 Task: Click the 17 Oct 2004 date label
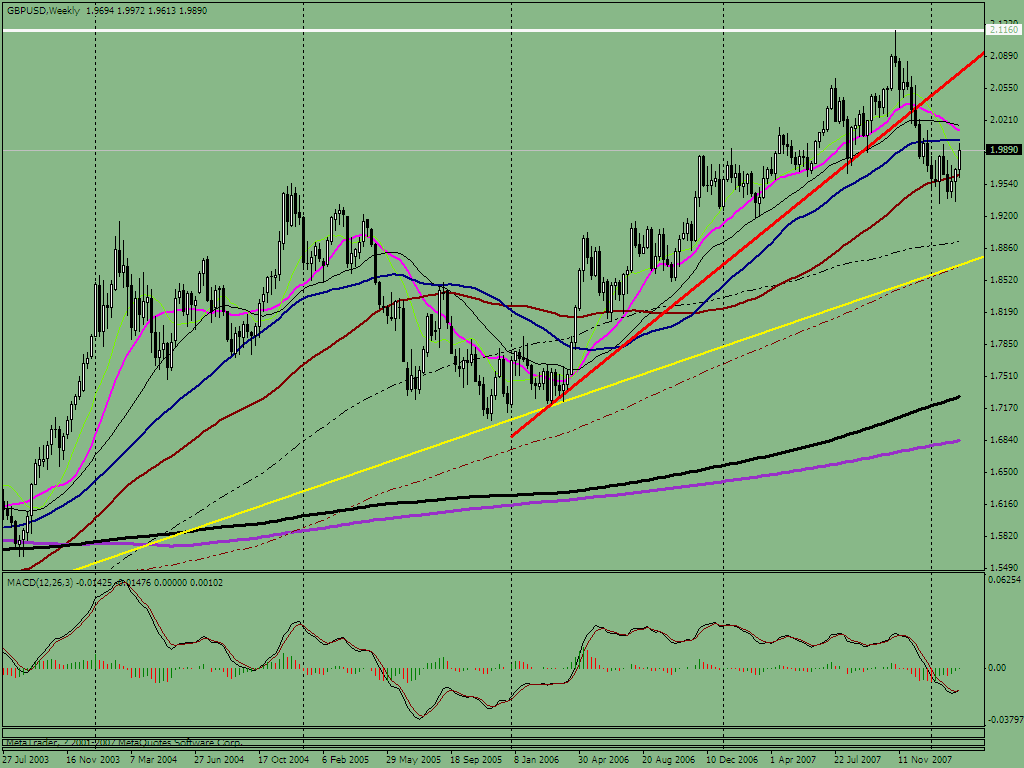click(283, 760)
